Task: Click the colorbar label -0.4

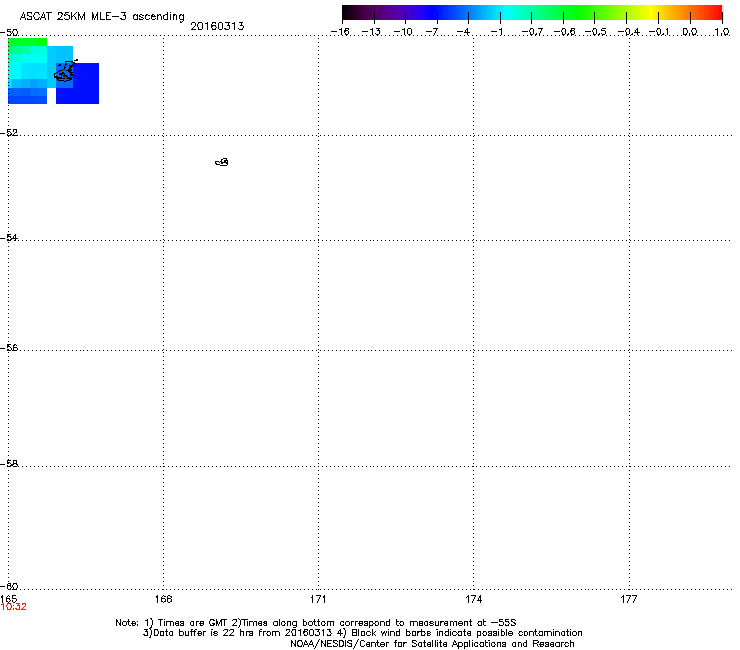Action: [629, 32]
